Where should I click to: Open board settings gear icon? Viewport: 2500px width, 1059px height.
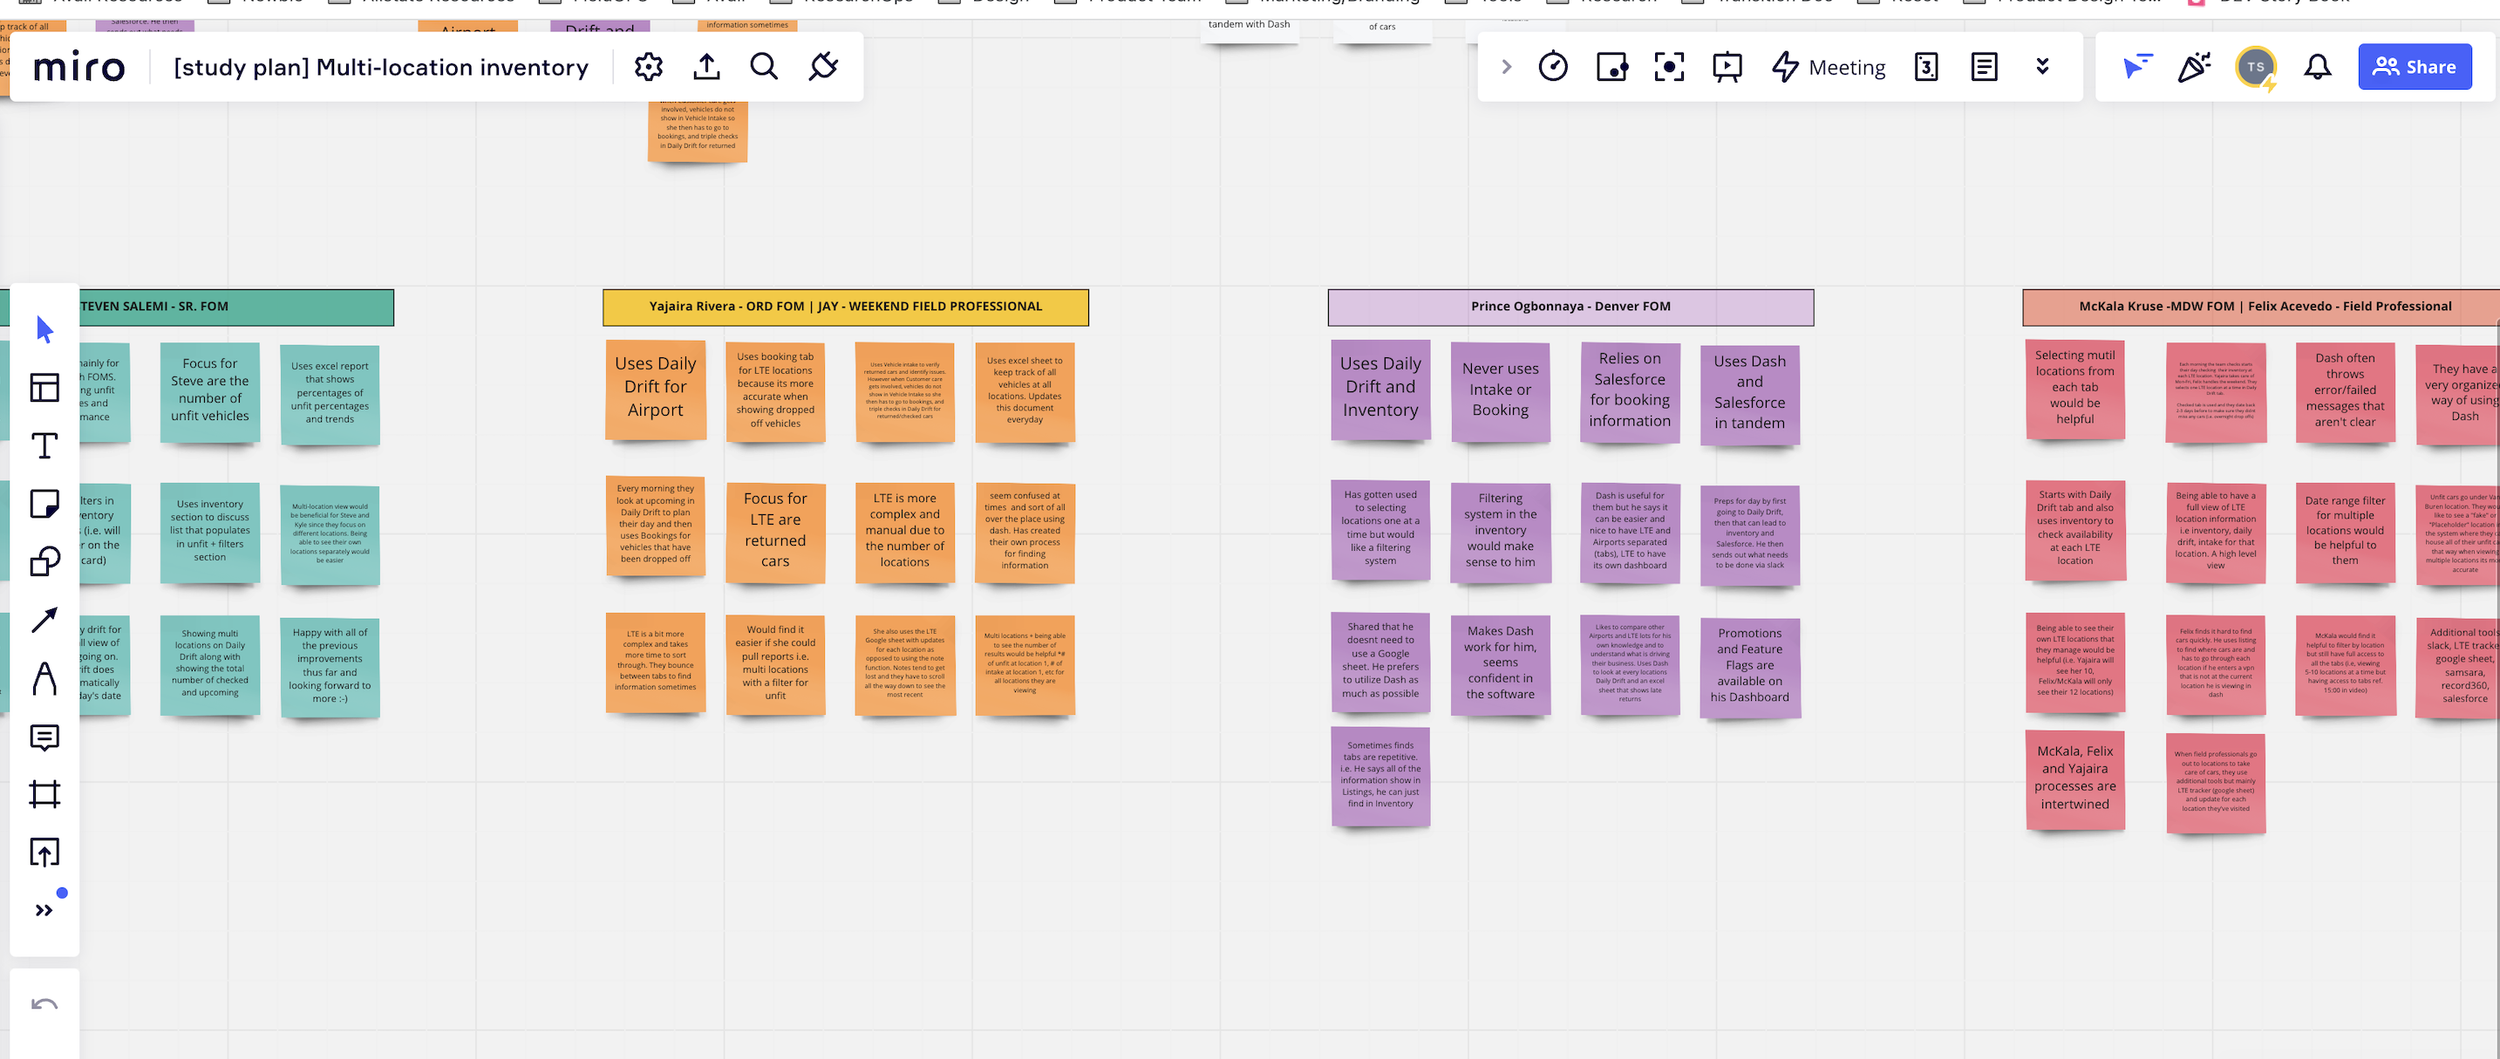648,67
